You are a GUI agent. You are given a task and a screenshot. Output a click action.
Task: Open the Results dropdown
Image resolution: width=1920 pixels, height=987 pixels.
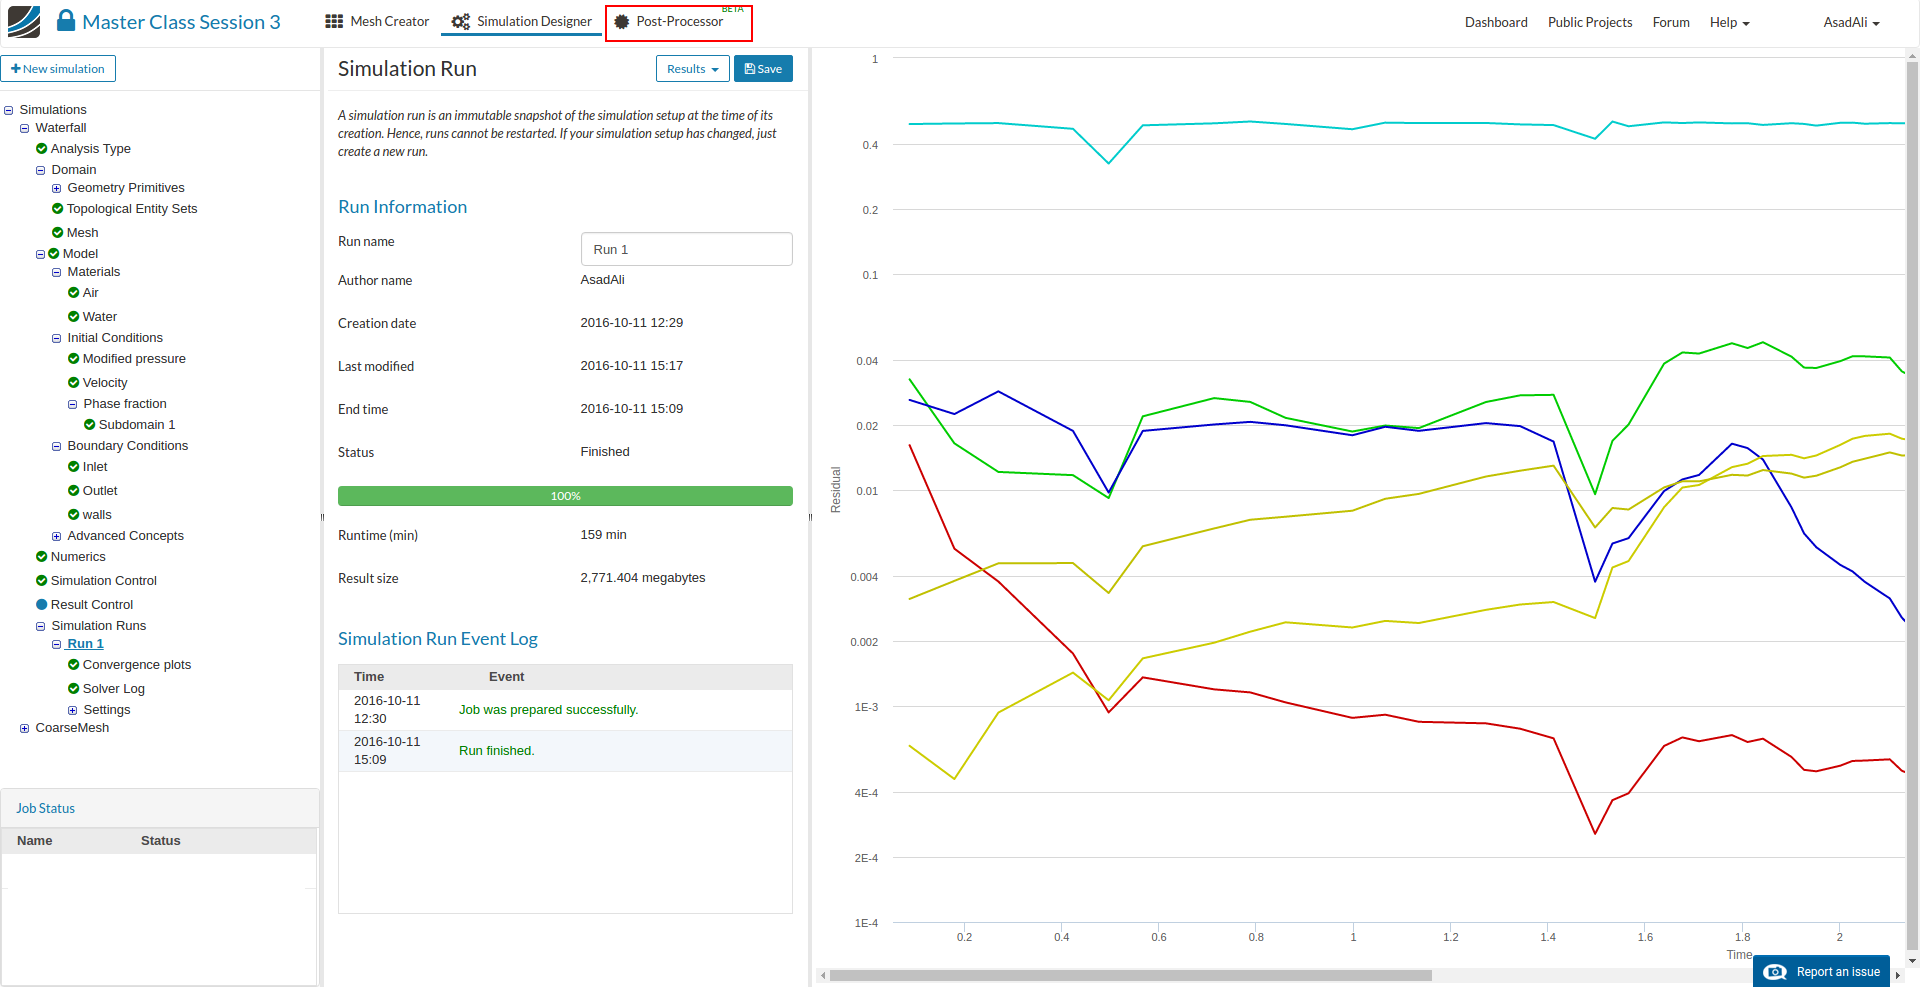coord(692,69)
